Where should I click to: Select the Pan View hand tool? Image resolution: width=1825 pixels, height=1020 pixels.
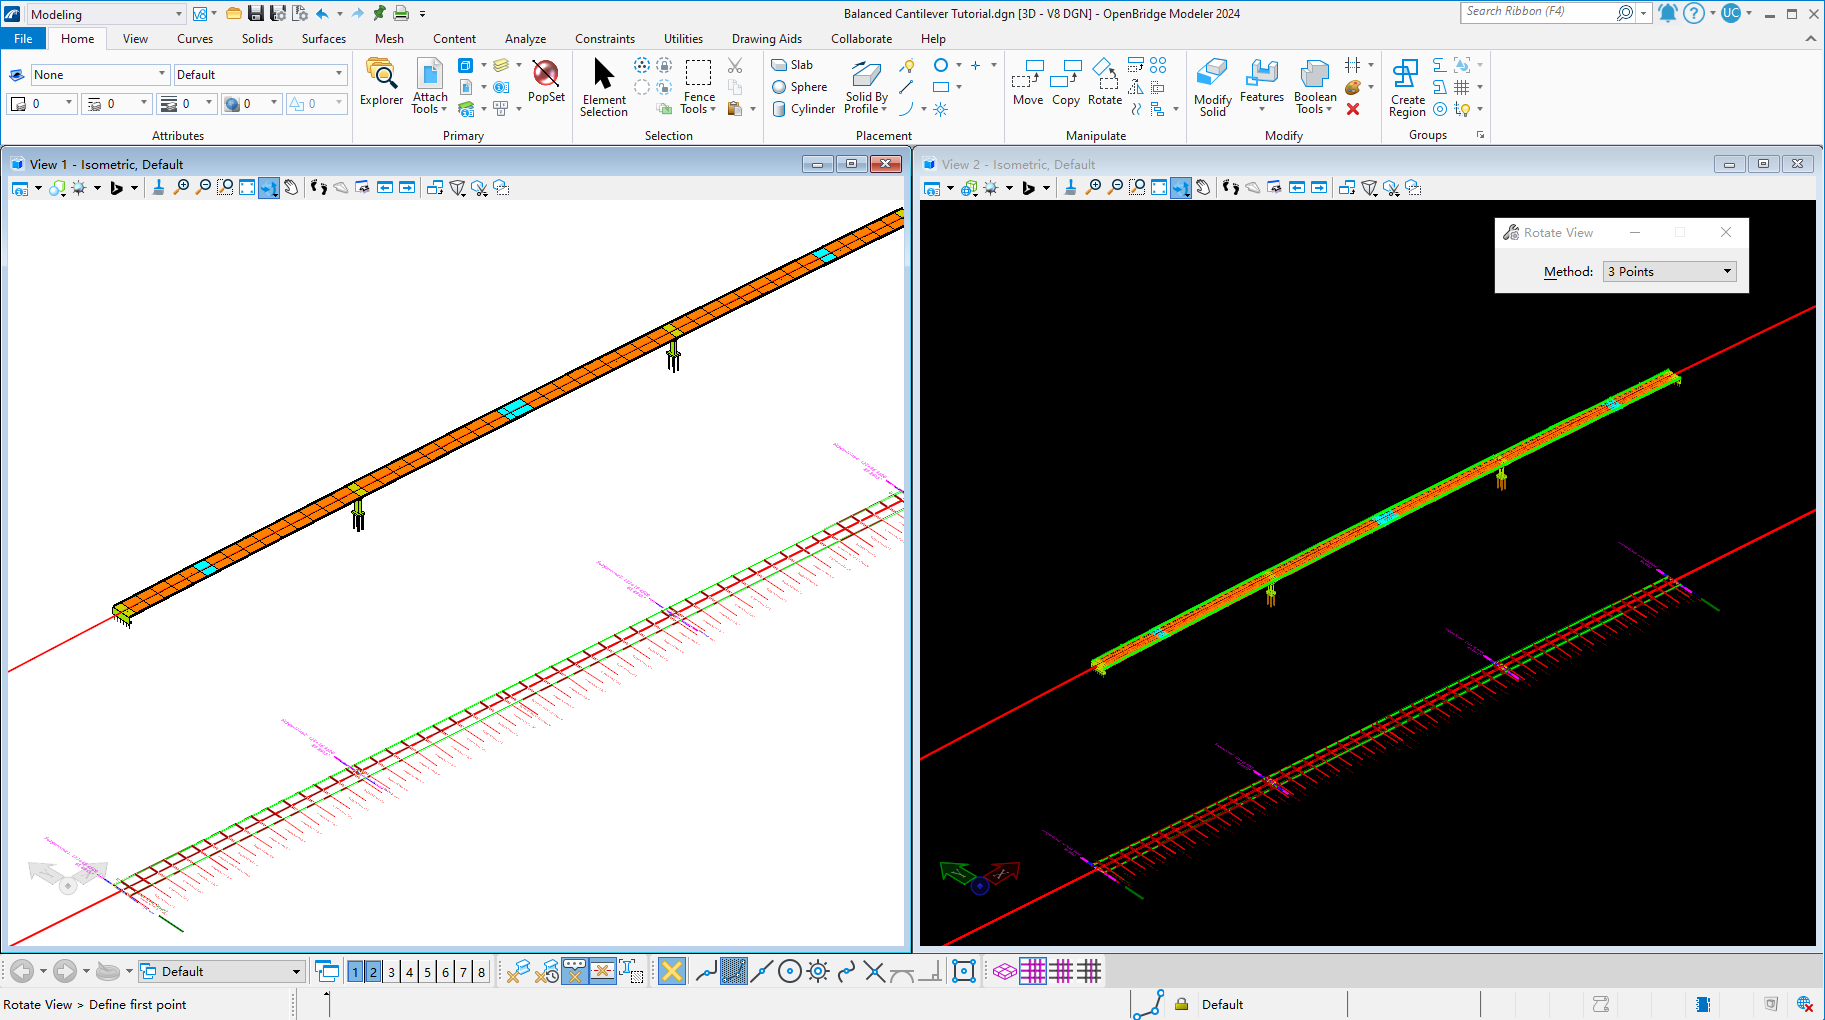point(291,187)
